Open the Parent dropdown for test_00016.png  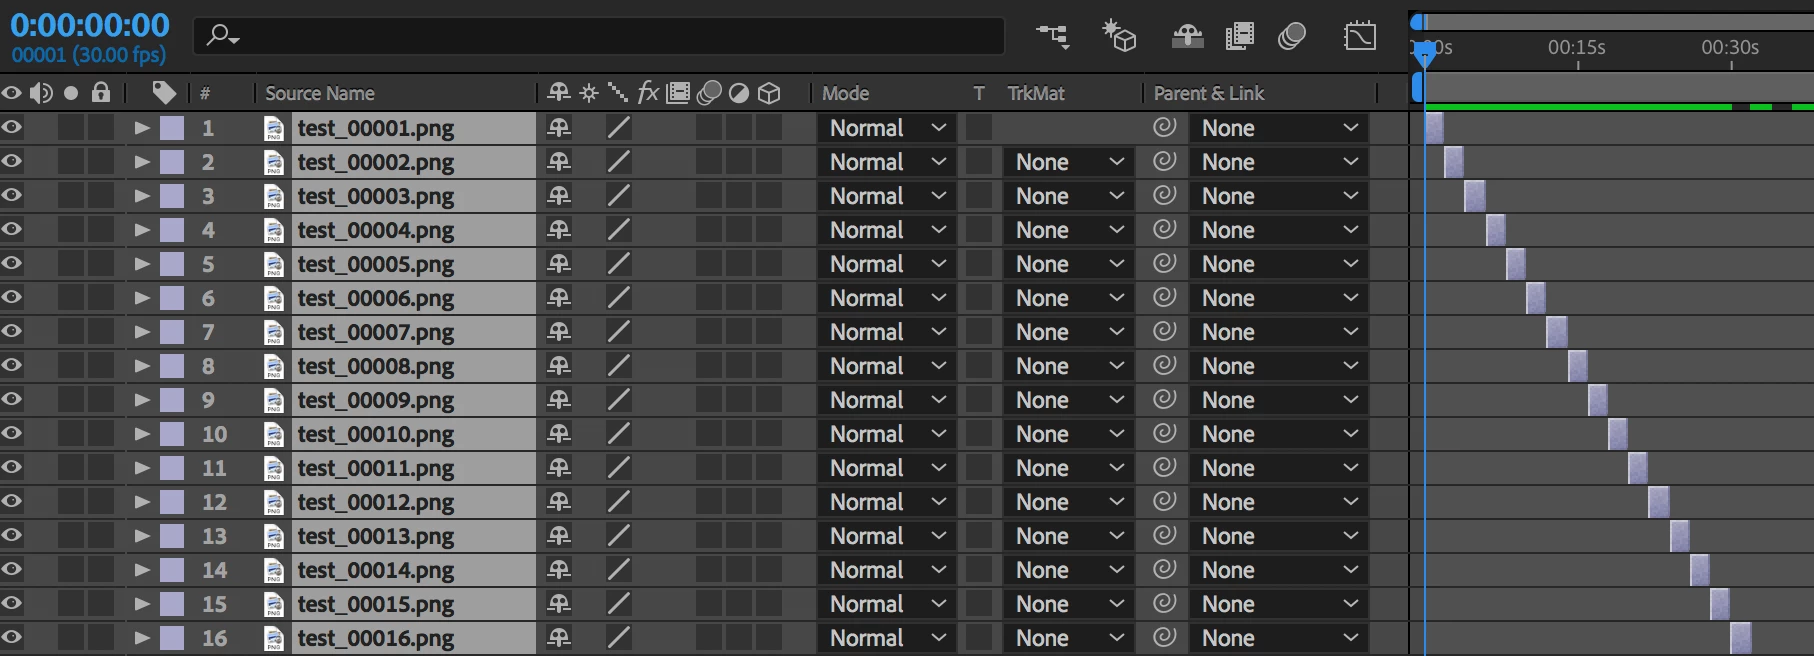point(1278,637)
